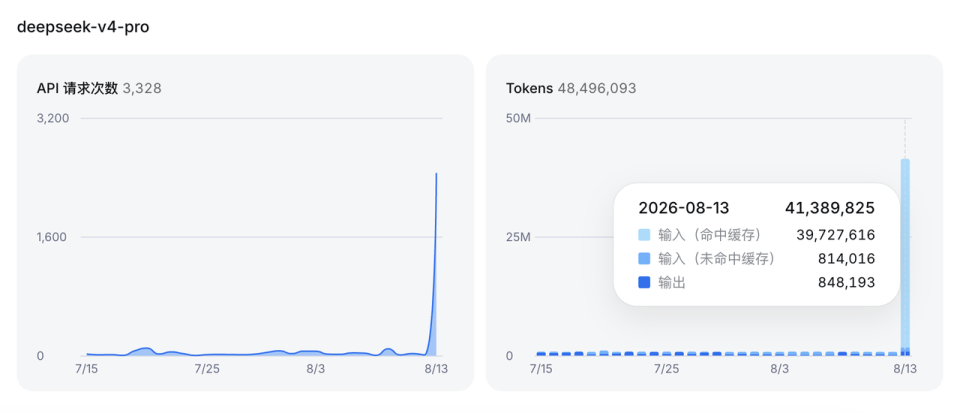Click the 7/15 label on requests chart

[x=87, y=369]
